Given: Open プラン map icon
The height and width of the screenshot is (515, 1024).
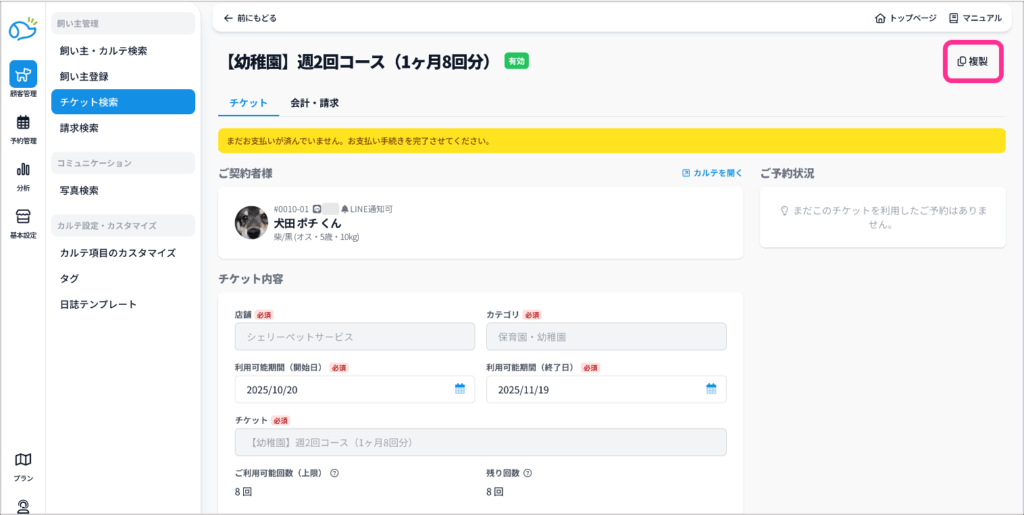Looking at the screenshot, I should [x=23, y=465].
